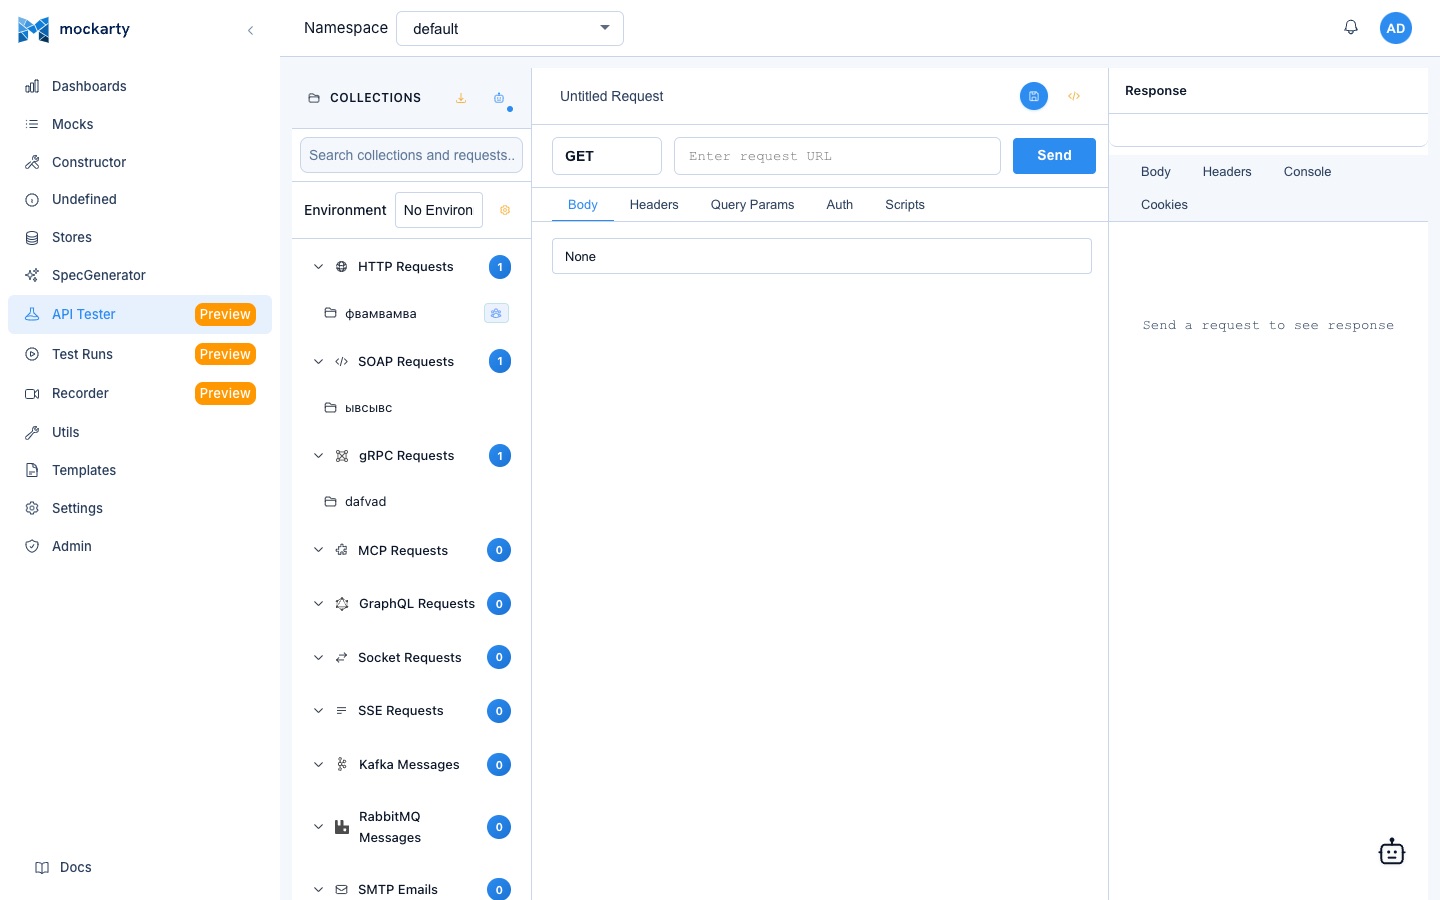
Task: Open the robot assistant icon at bottom right
Action: tap(1392, 852)
